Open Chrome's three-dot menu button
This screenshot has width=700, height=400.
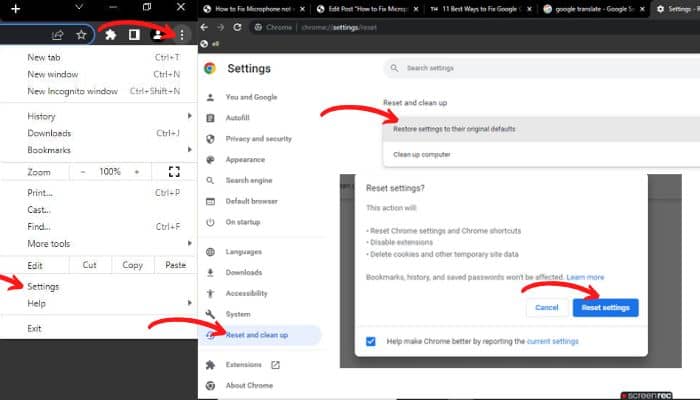pyautogui.click(x=182, y=35)
